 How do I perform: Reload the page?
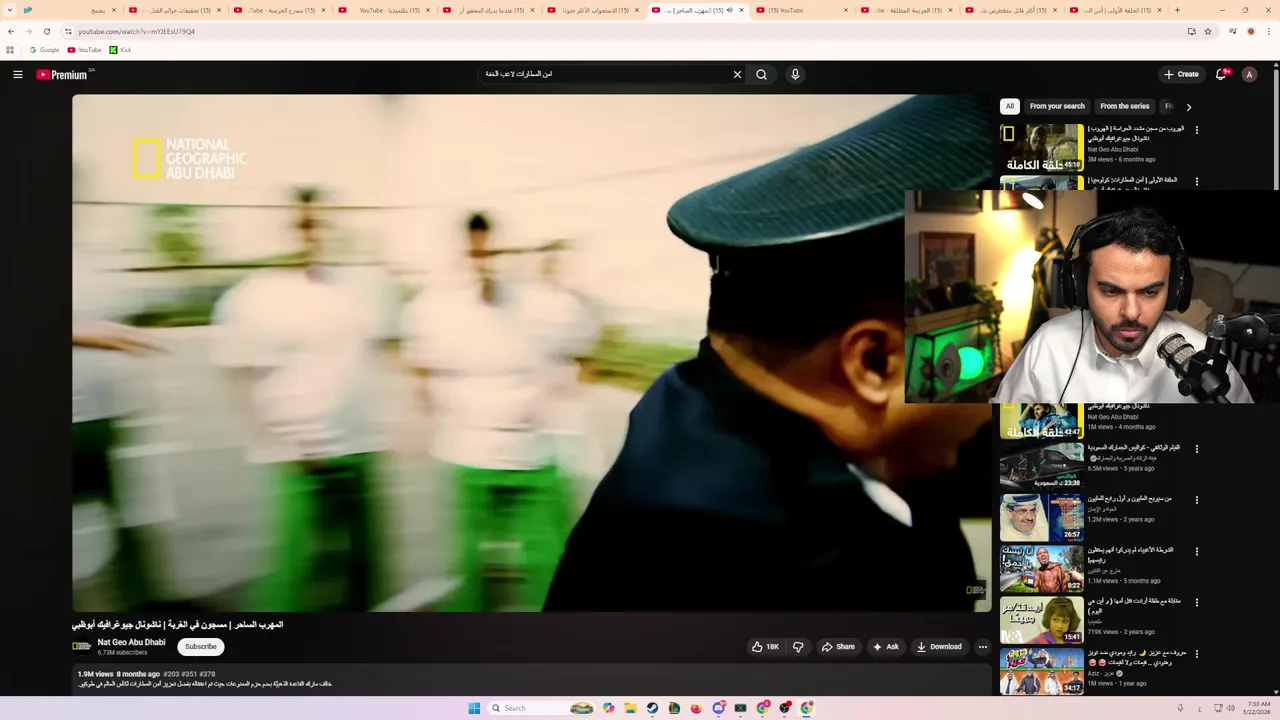pos(46,31)
